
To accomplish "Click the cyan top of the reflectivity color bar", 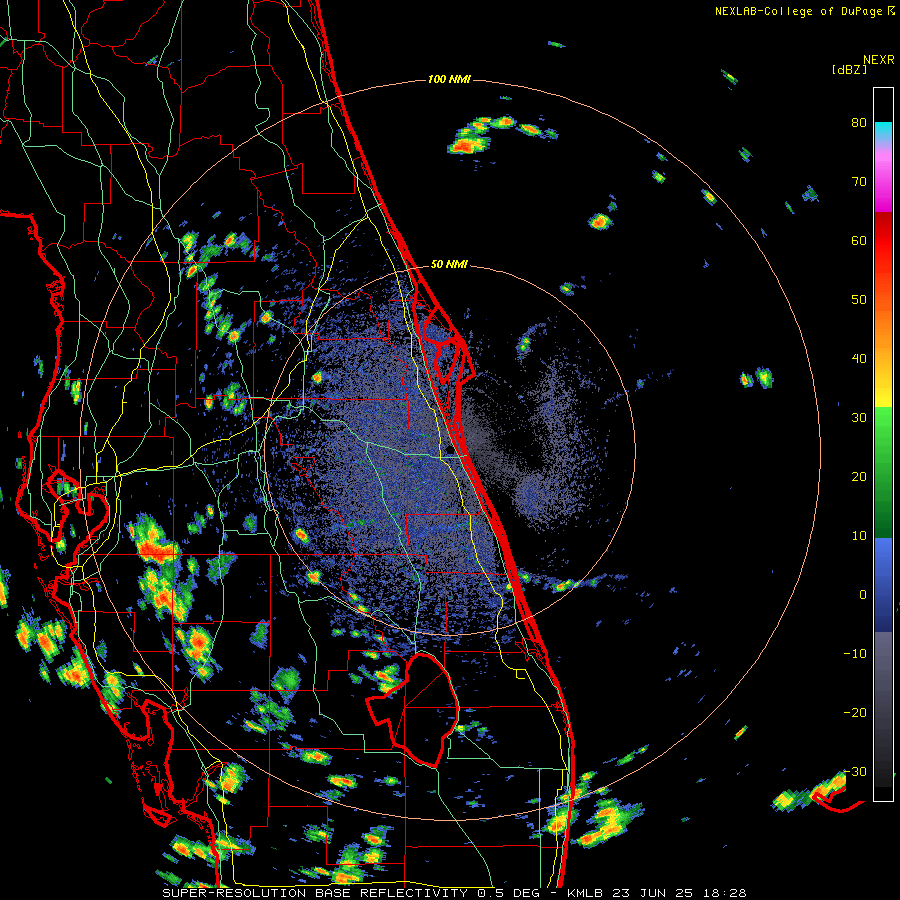I will coord(883,130).
